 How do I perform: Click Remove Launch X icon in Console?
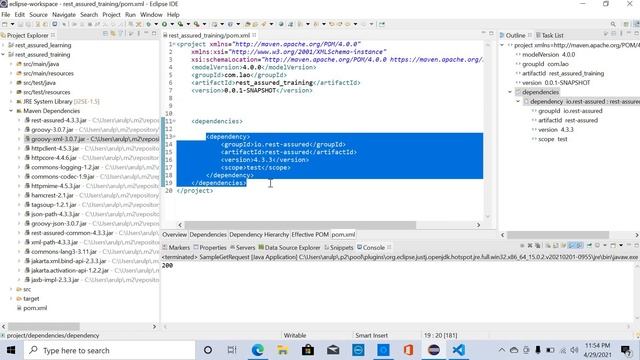coord(530,246)
